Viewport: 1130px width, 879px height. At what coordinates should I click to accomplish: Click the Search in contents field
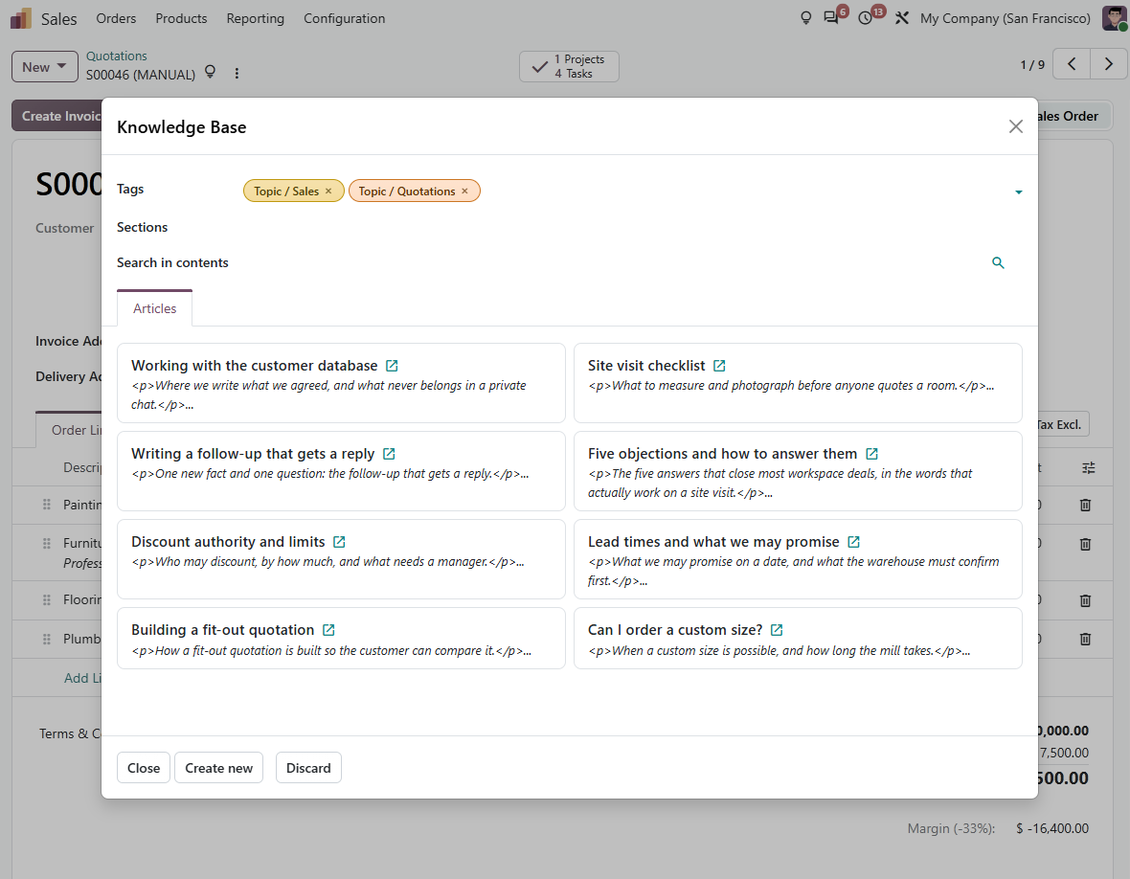click(613, 263)
